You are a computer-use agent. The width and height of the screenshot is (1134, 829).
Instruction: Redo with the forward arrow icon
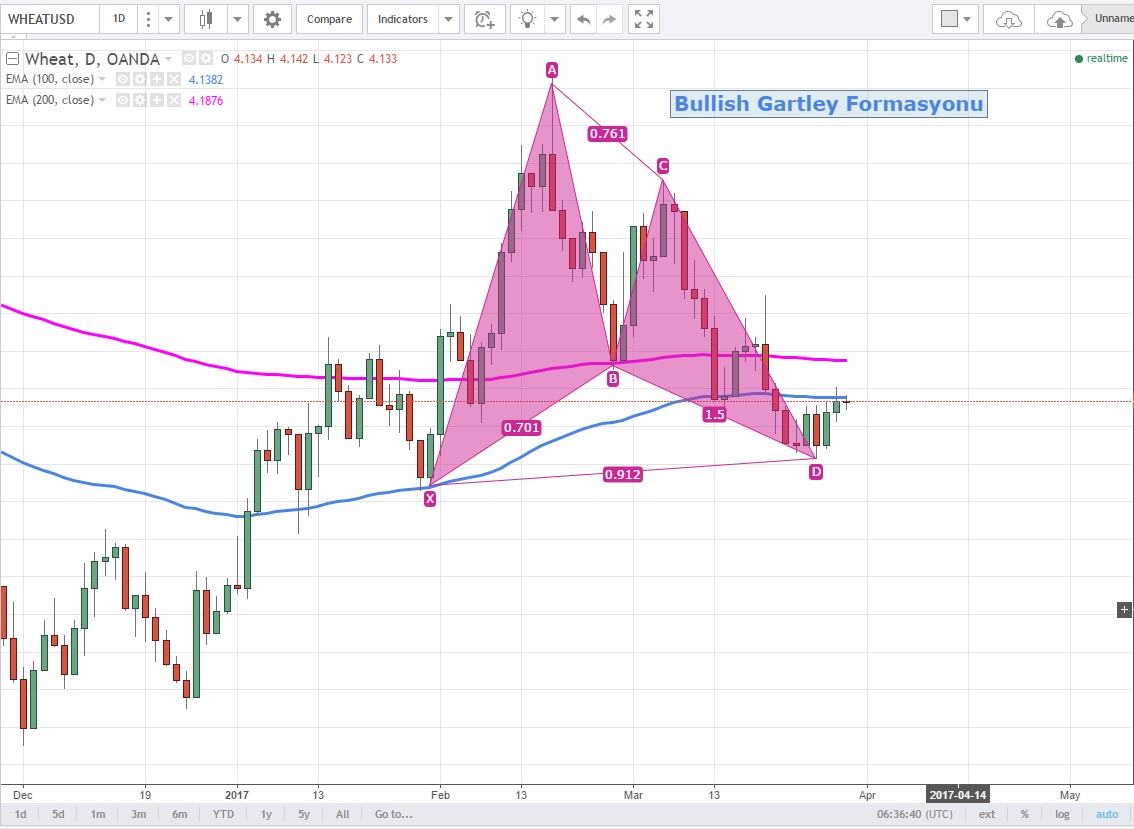607,19
